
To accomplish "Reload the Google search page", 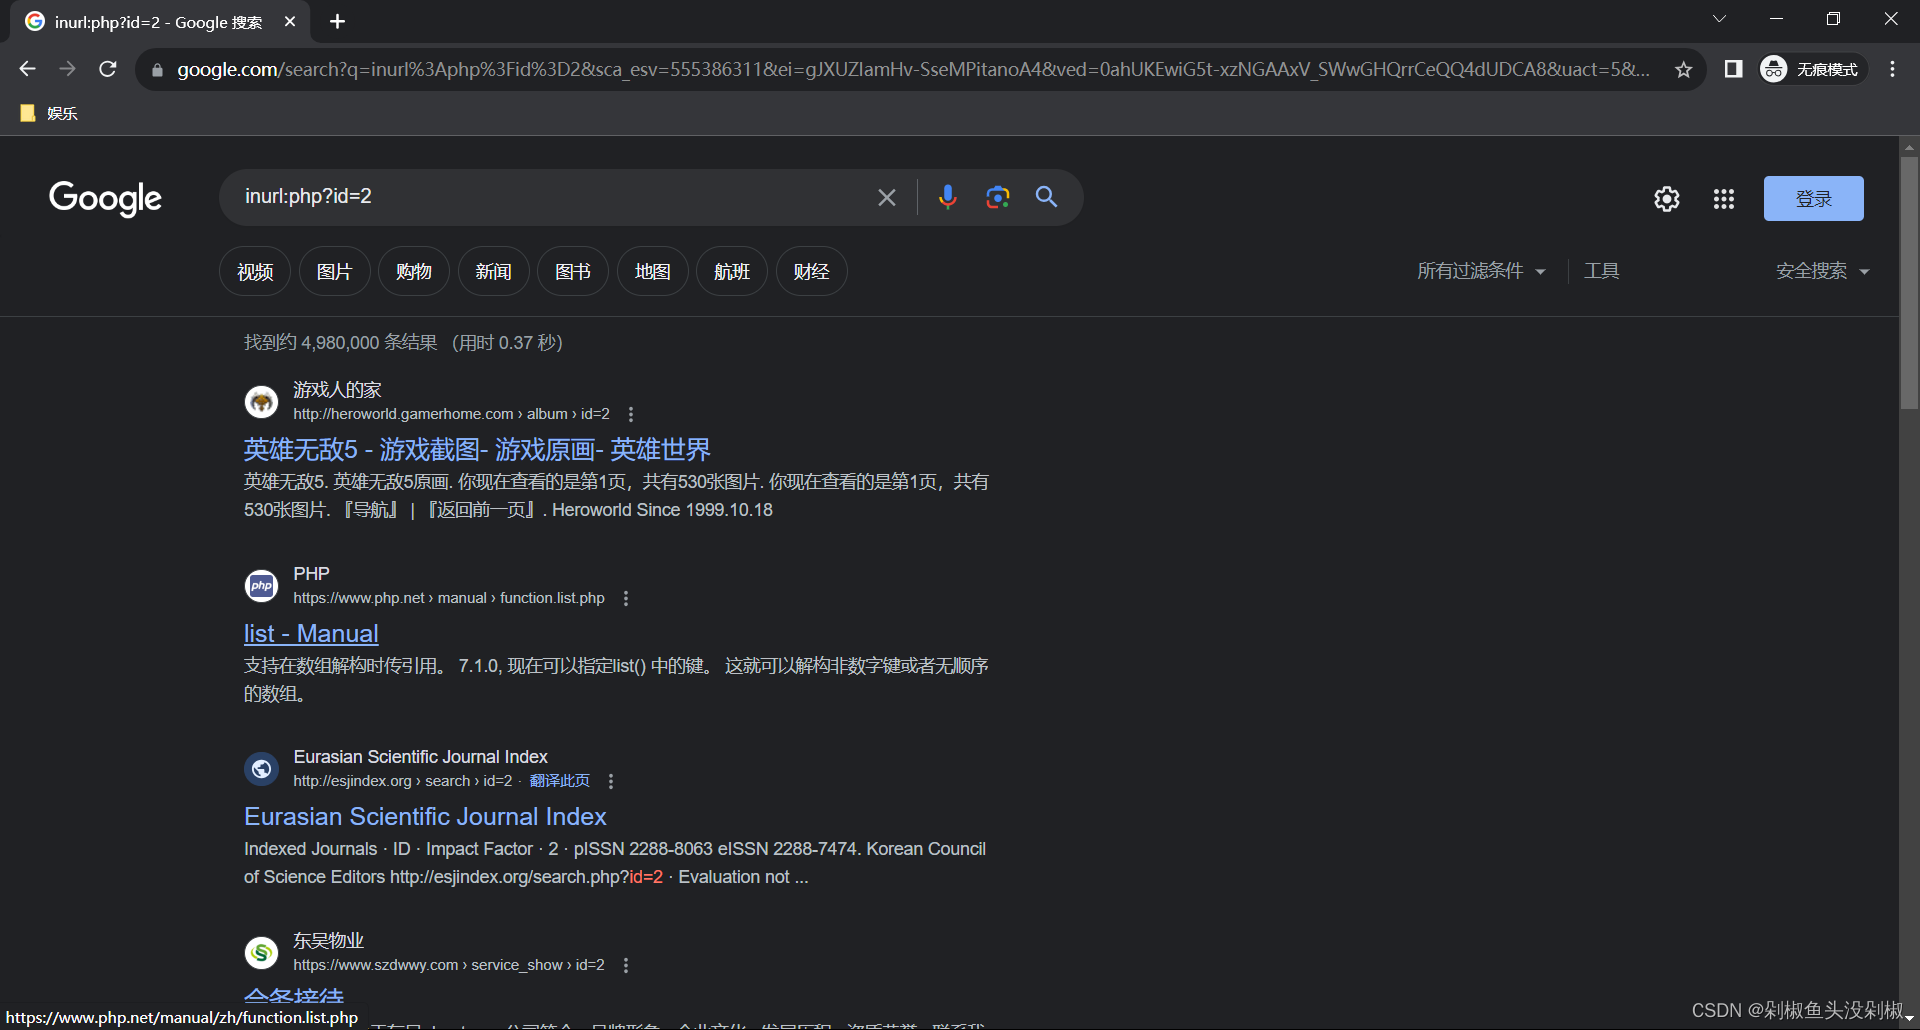I will [x=108, y=69].
